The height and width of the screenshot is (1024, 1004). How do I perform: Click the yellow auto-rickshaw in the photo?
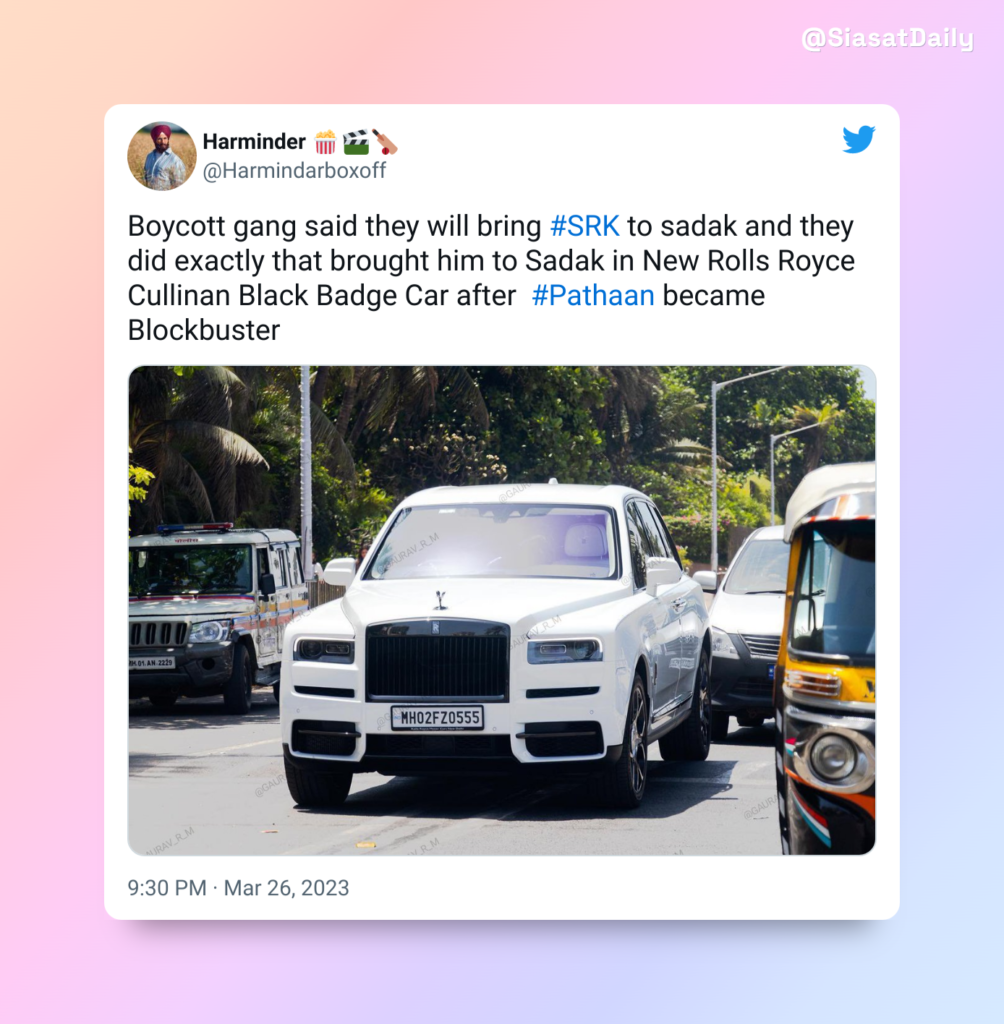coord(826,658)
